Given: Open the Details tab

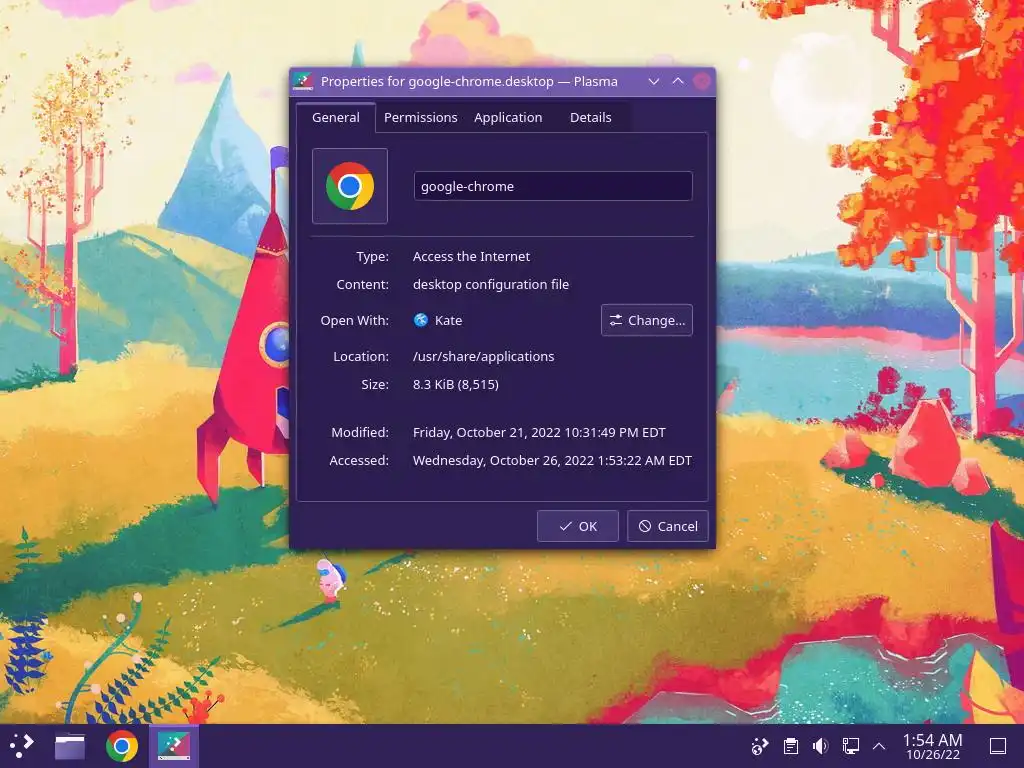Looking at the screenshot, I should 590,118.
